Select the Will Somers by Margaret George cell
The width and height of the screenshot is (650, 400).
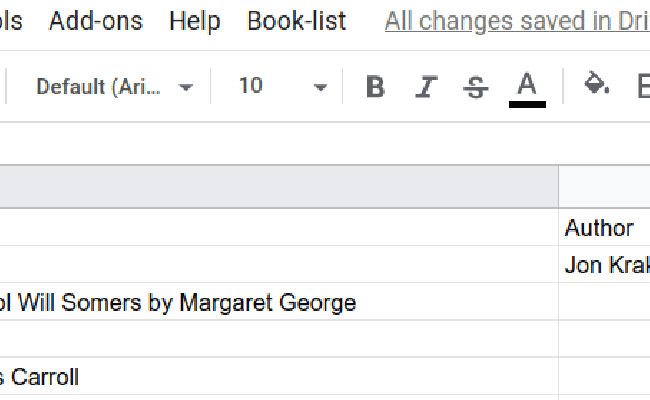[x=279, y=302]
